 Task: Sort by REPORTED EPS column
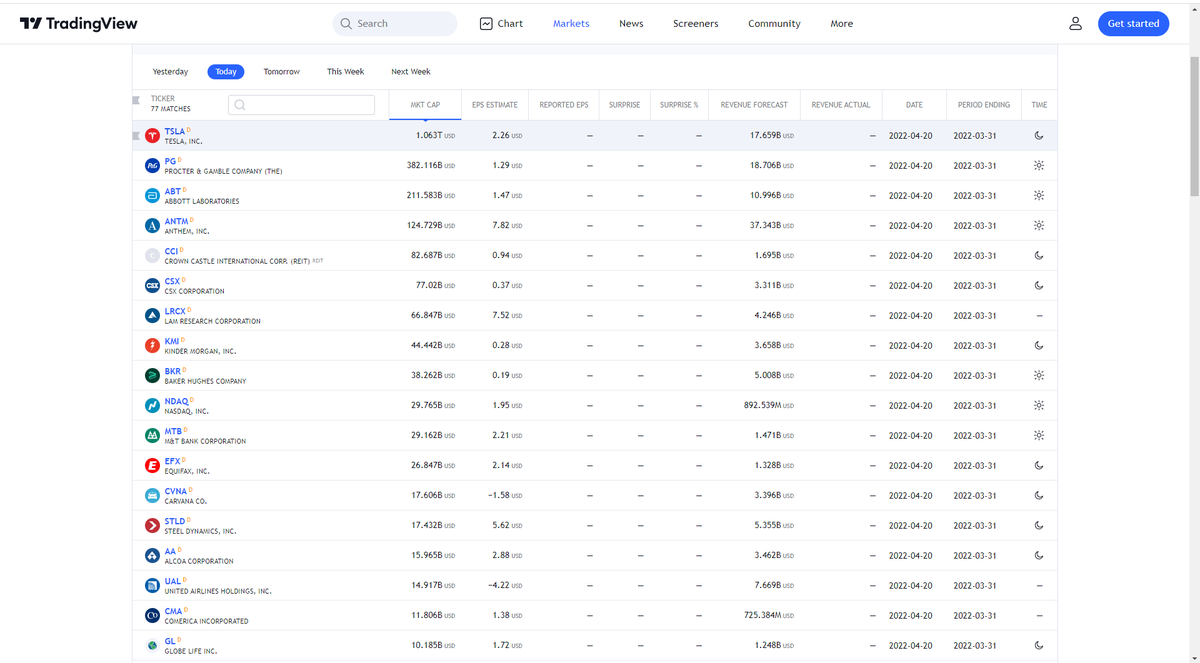coord(564,104)
